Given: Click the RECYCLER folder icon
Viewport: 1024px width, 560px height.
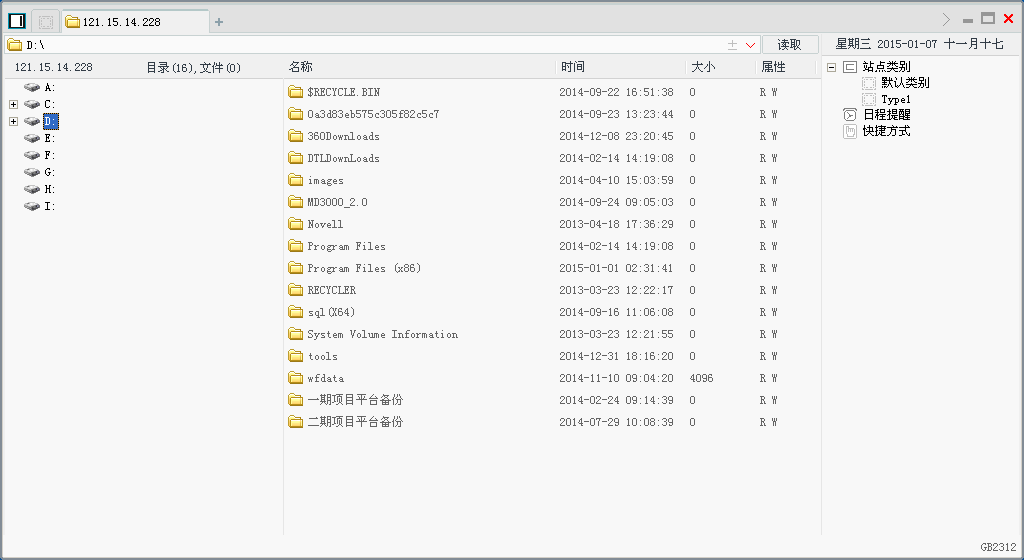Looking at the screenshot, I should 296,290.
